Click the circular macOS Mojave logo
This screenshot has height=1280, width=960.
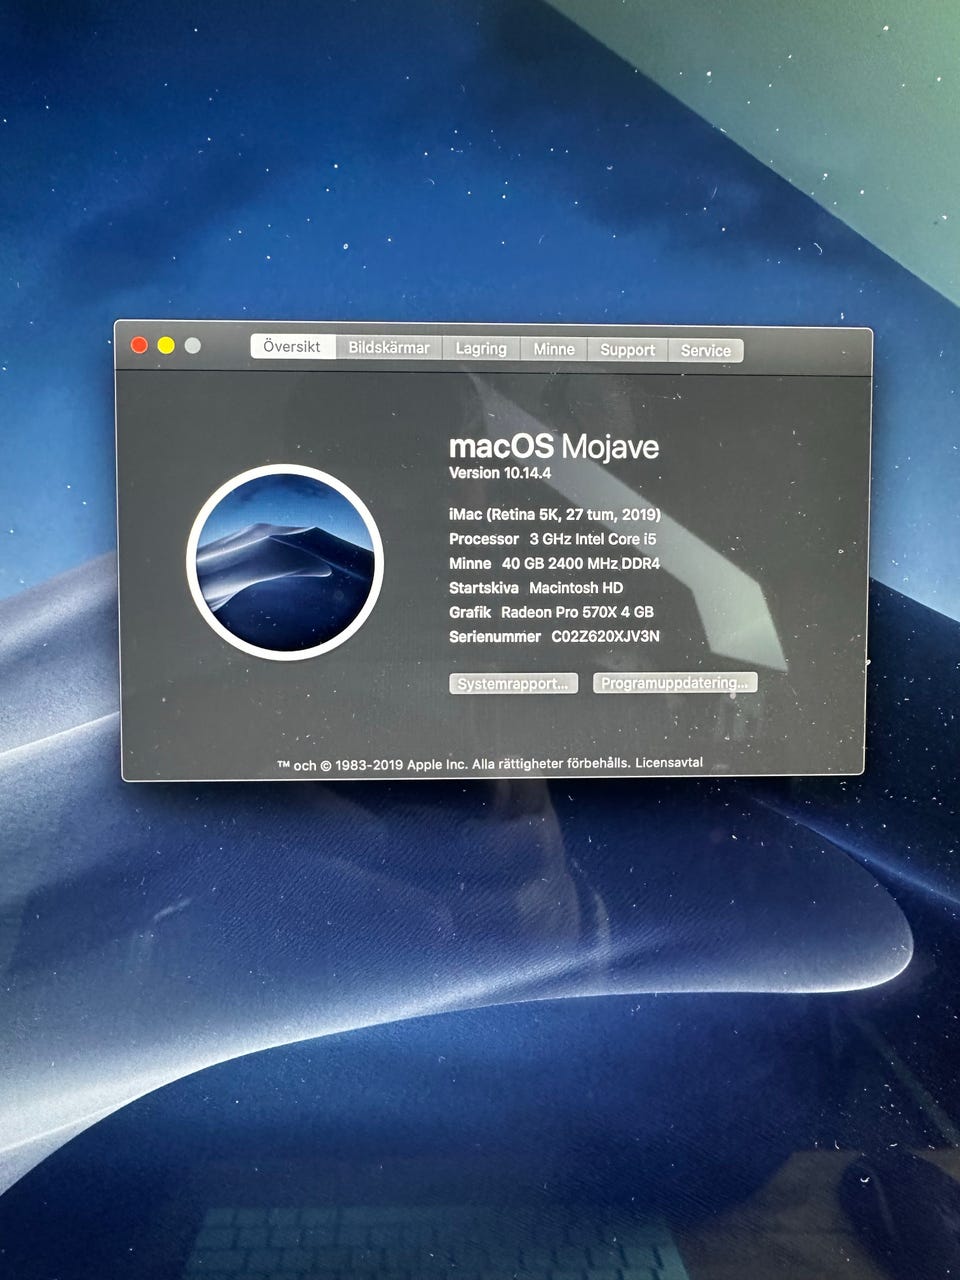[284, 562]
